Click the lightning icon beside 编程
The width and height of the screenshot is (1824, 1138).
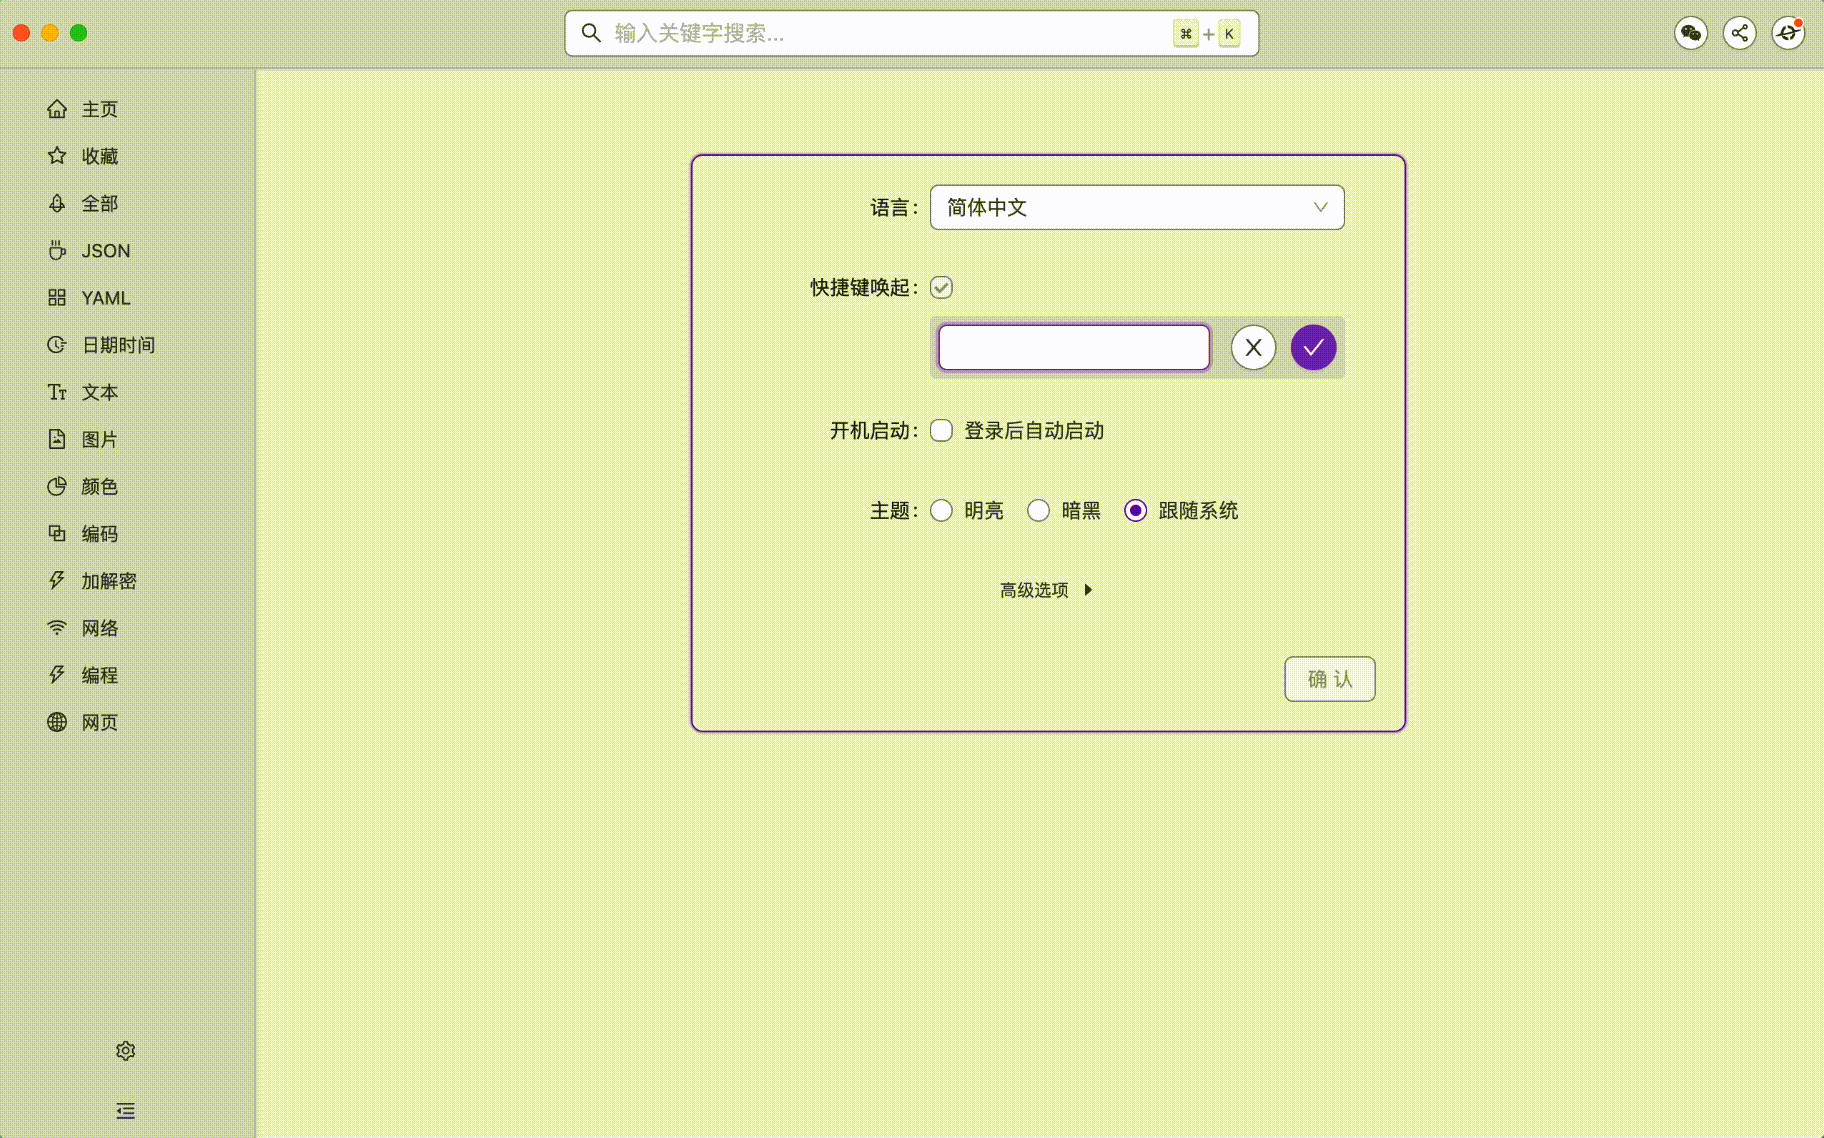coord(57,675)
